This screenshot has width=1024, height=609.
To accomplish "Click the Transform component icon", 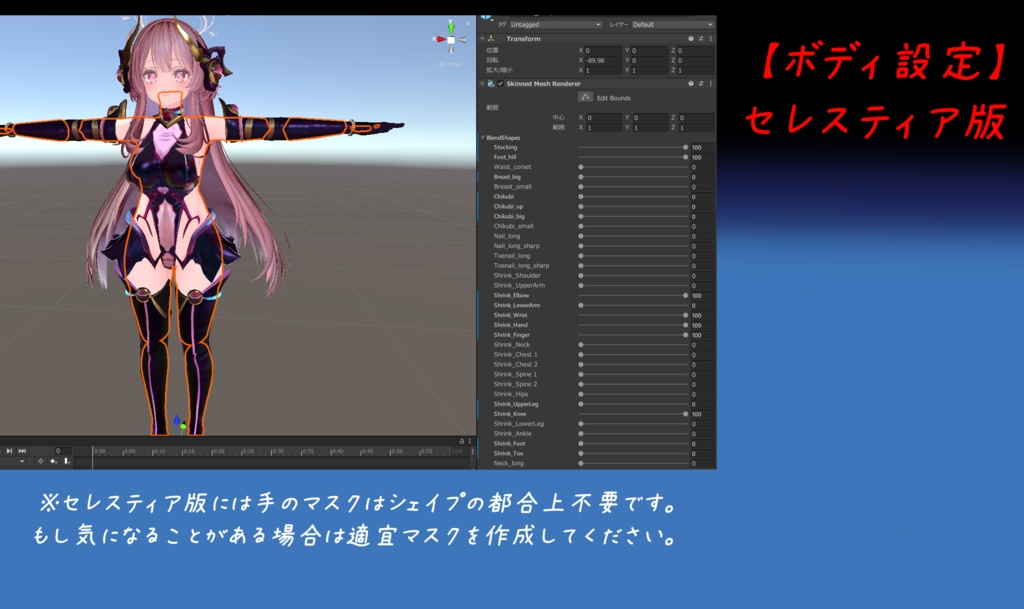I will (x=491, y=39).
